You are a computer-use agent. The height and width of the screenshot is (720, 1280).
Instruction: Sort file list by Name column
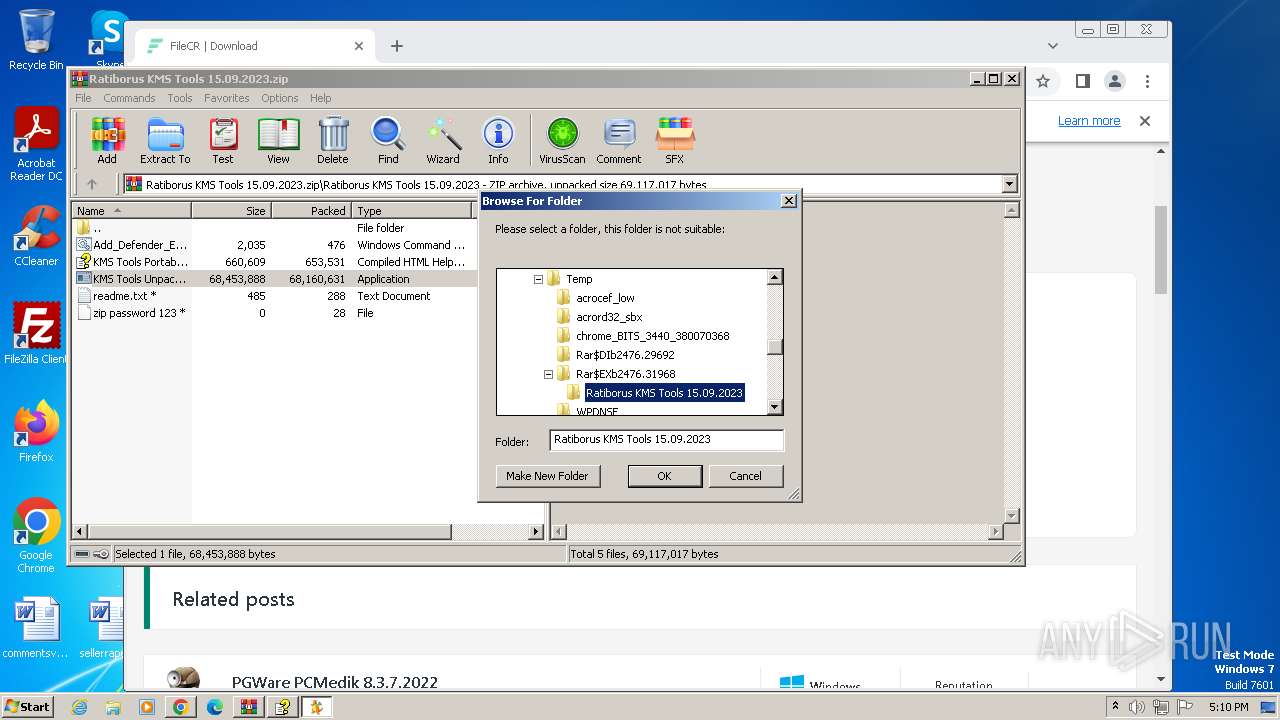(132, 211)
